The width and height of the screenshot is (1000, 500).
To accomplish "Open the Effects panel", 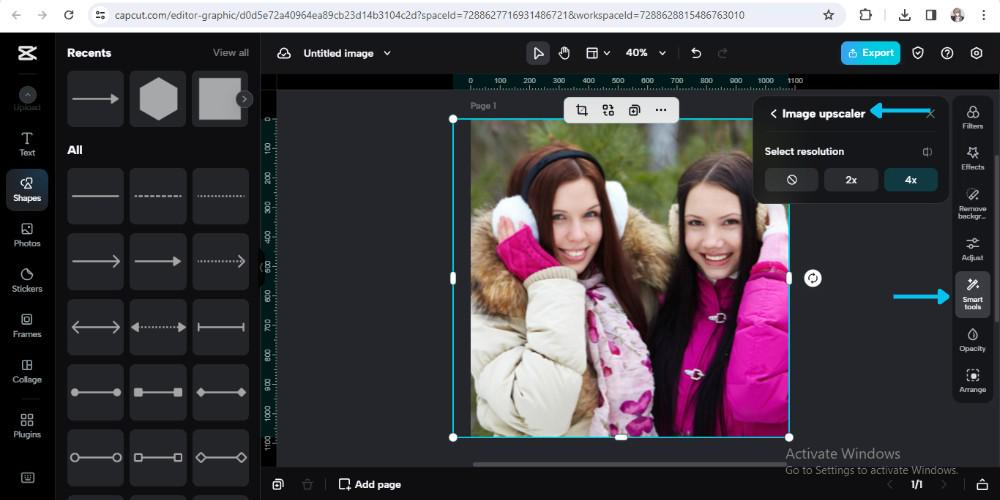I will (x=973, y=158).
